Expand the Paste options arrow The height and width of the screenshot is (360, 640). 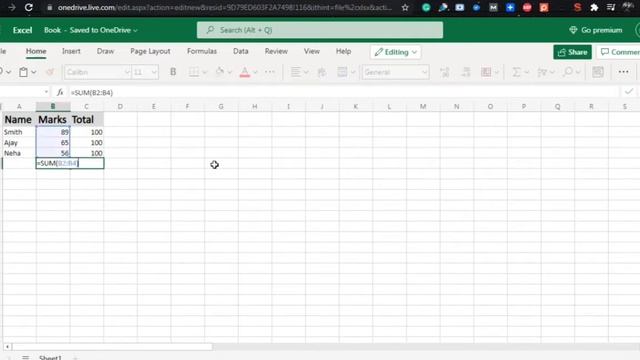tap(33, 72)
